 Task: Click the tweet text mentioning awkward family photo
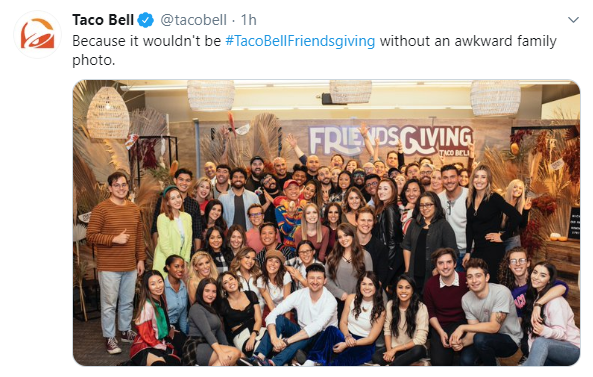(314, 50)
